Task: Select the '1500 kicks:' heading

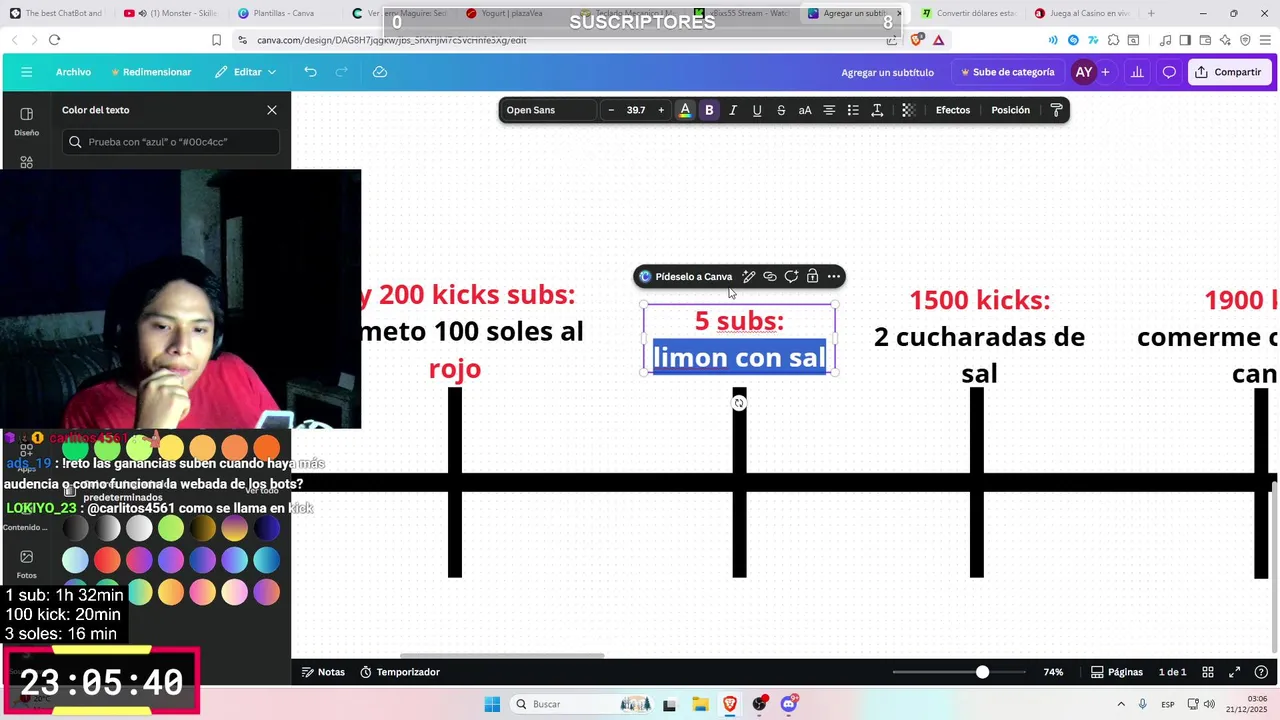Action: [x=979, y=300]
